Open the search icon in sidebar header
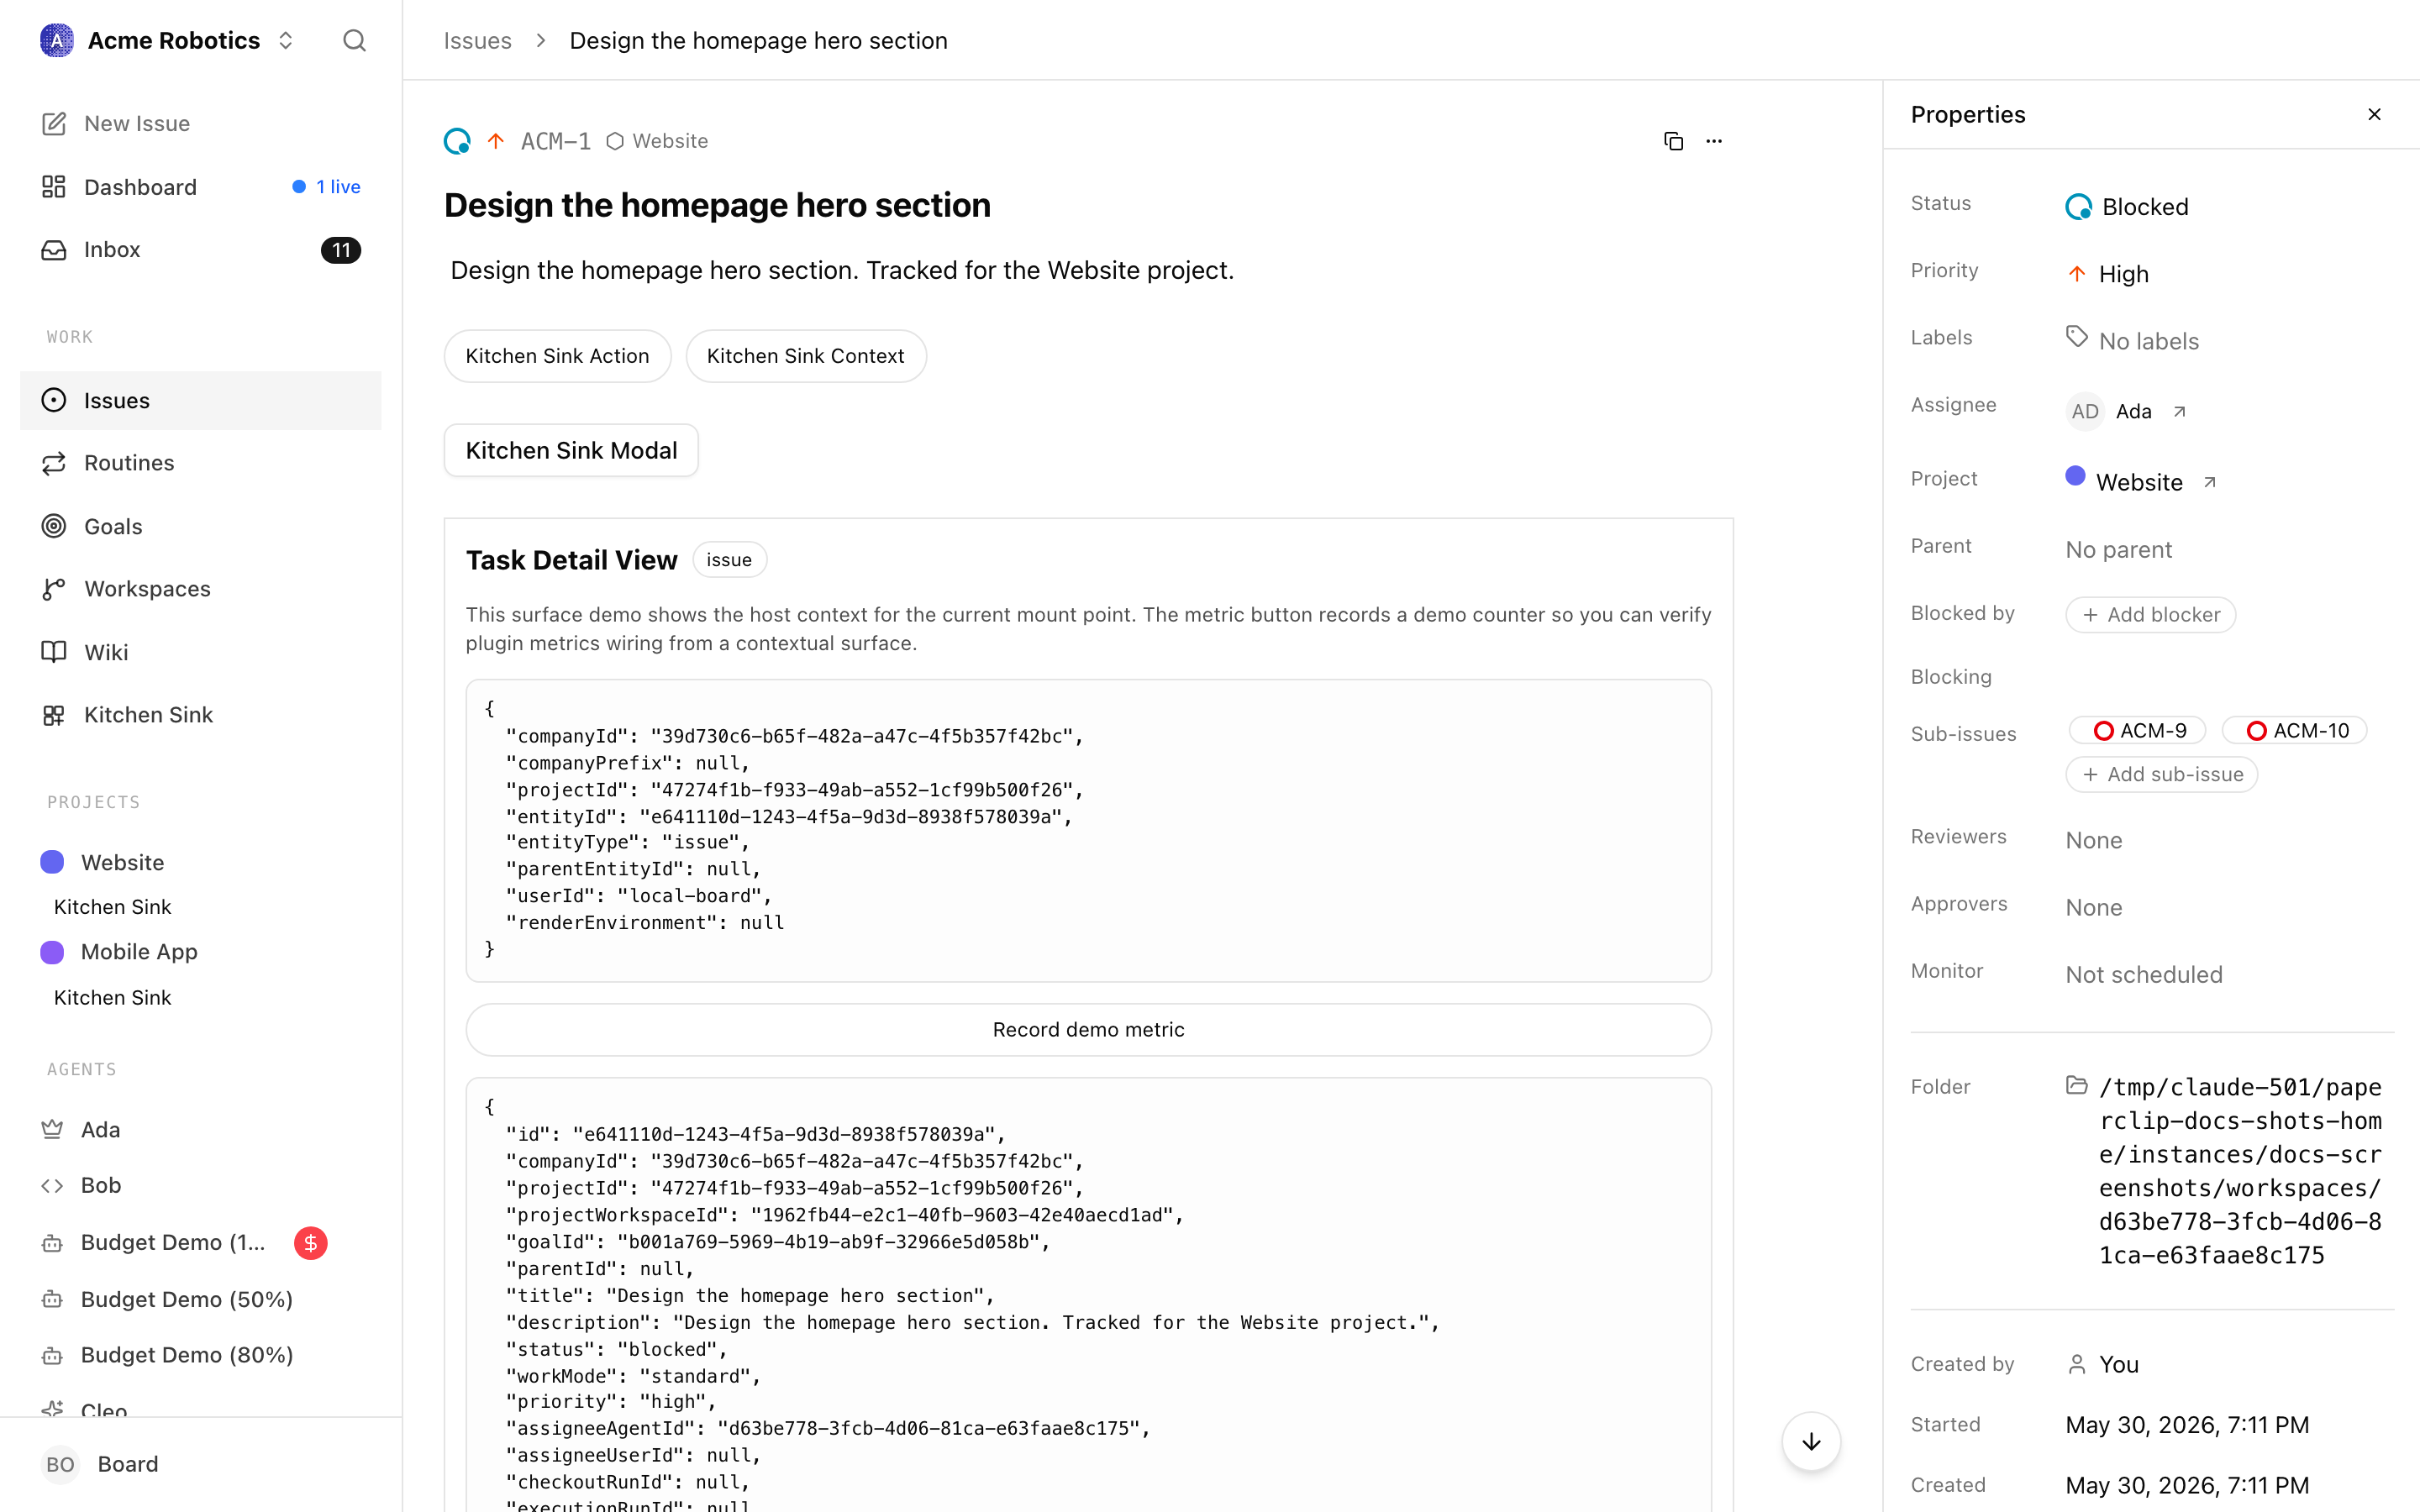Screen dimensions: 2420x1512 pos(354,40)
